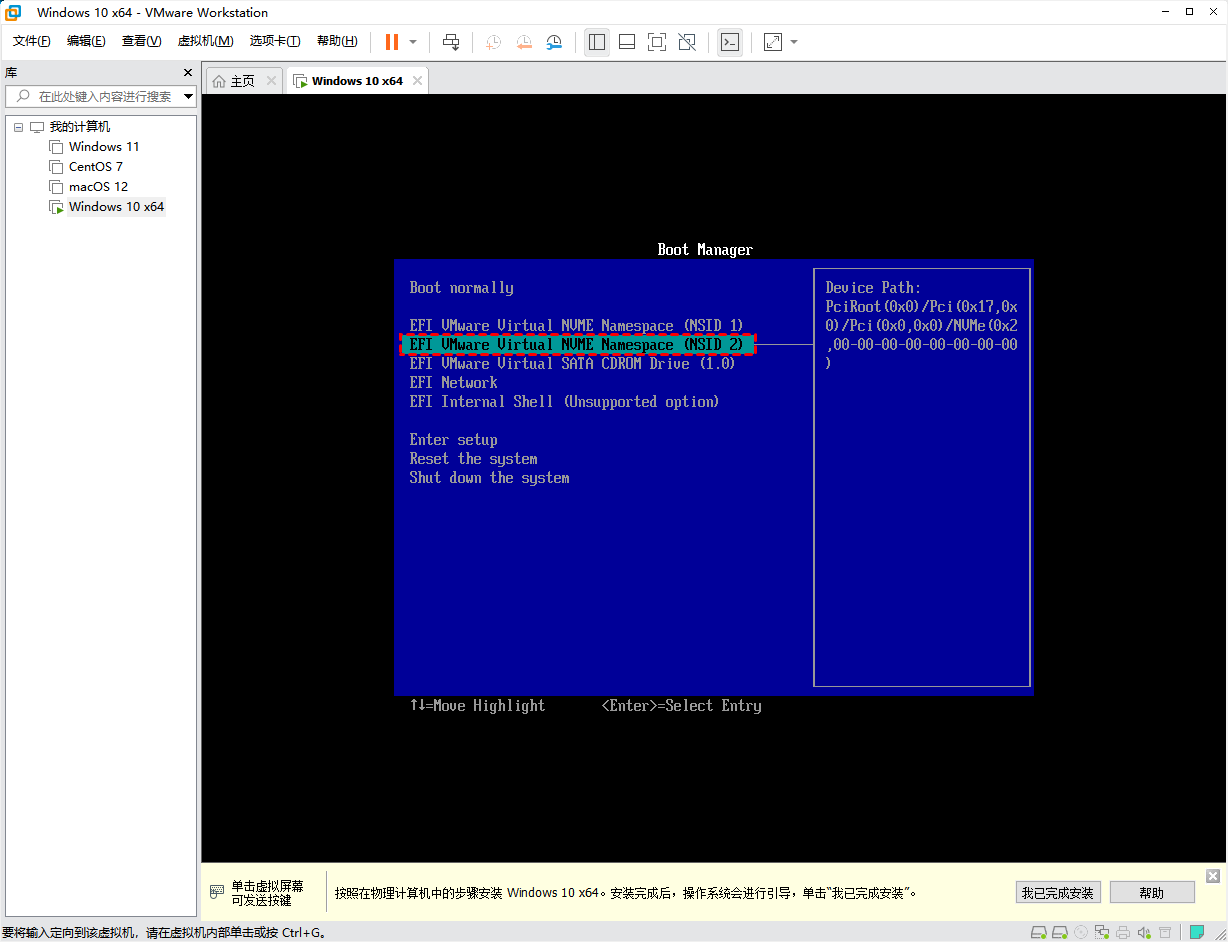Screen dimensions: 1228x942
Task: Open the 帮助(H) menu
Action: point(337,41)
